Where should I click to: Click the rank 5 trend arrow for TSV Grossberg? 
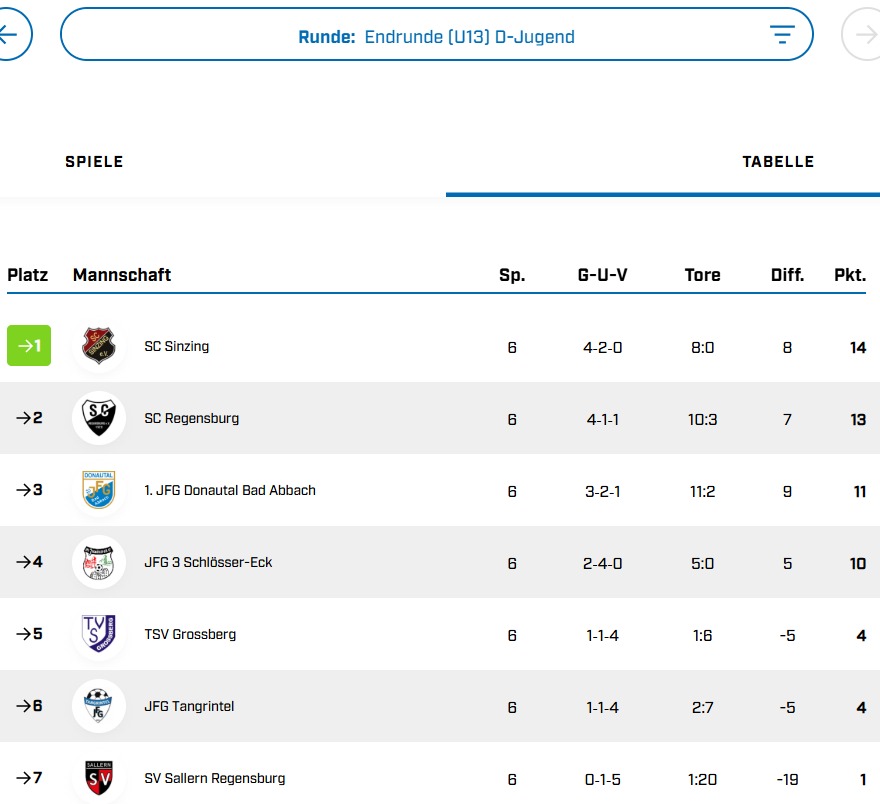(29, 634)
